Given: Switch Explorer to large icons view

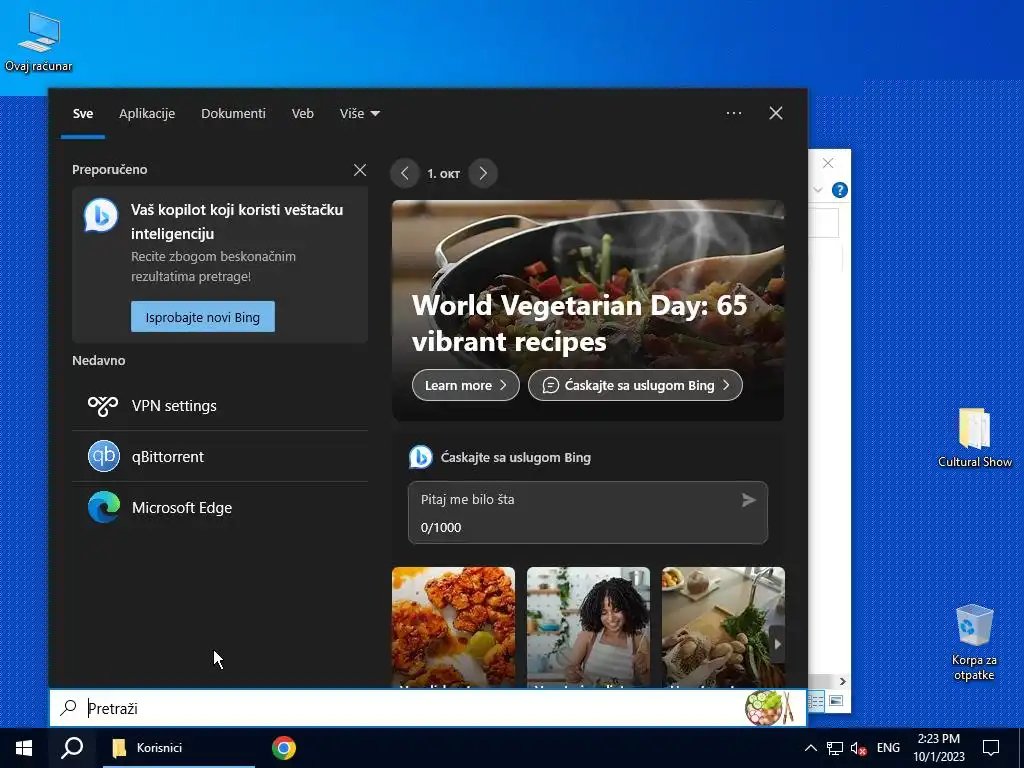Looking at the screenshot, I should pos(836,701).
